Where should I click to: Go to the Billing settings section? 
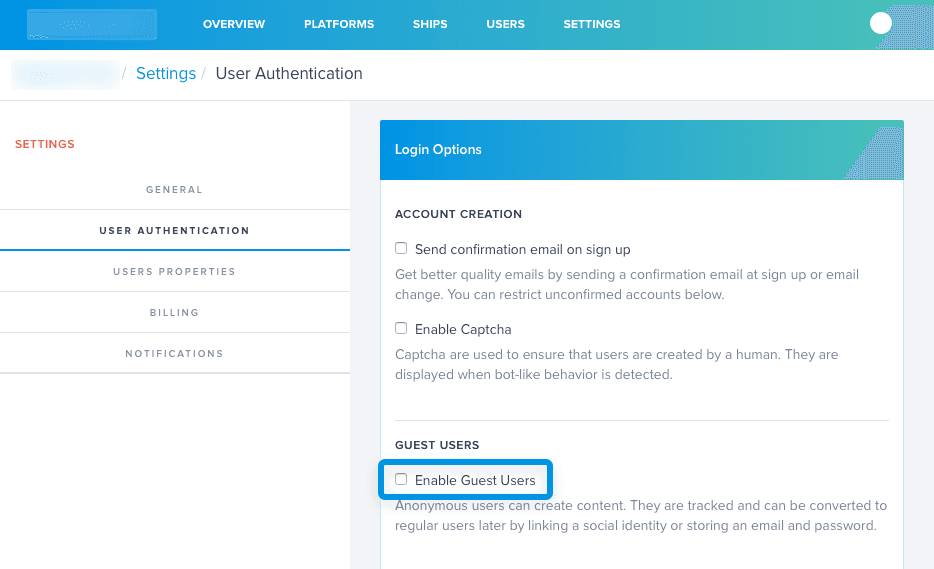(x=174, y=312)
